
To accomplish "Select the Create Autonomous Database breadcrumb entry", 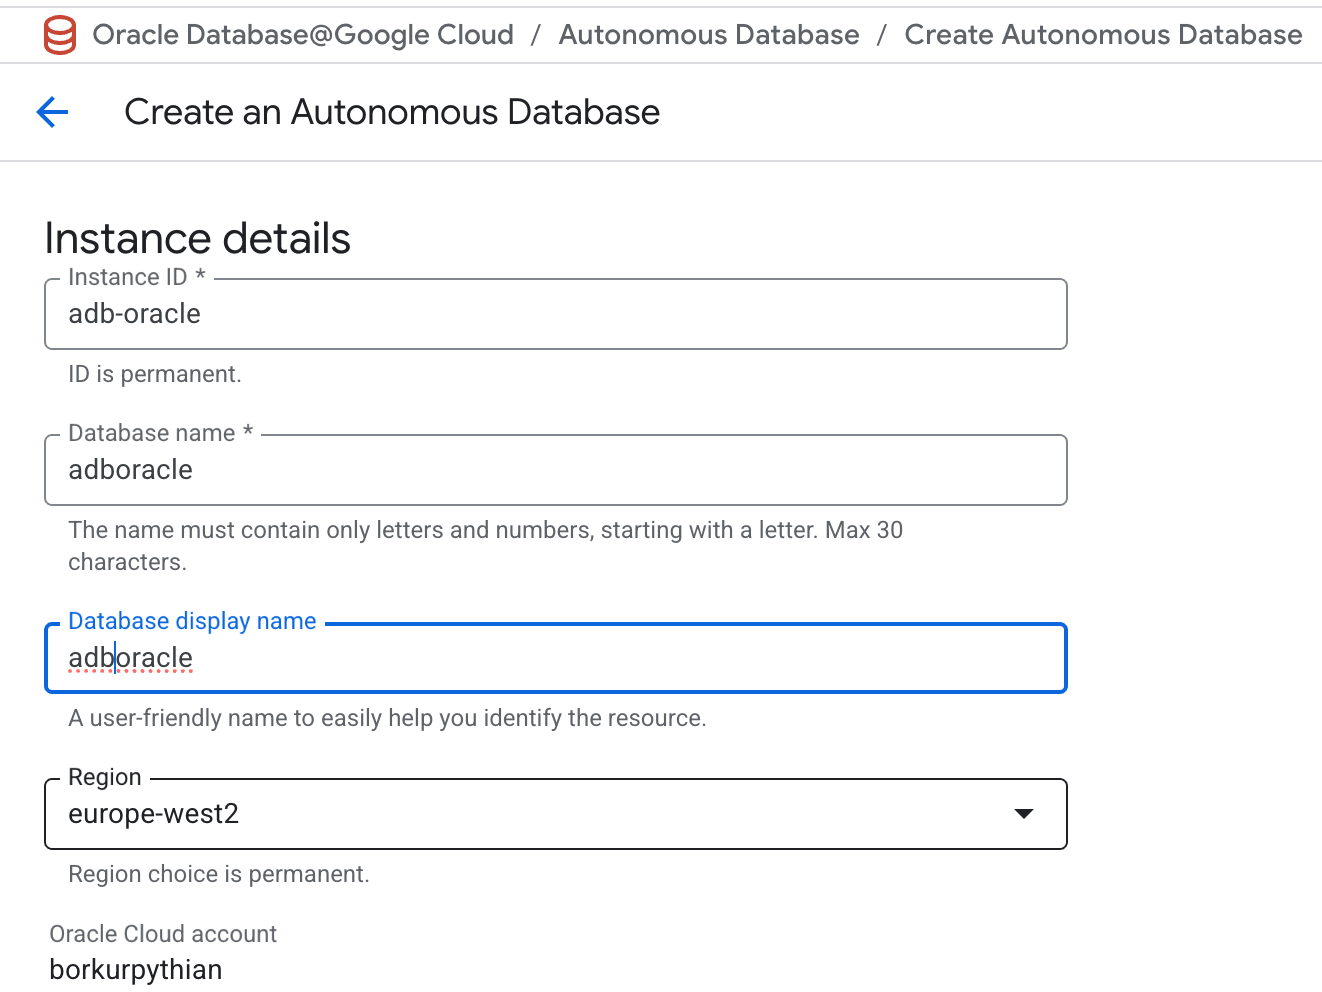I will pyautogui.click(x=1102, y=34).
